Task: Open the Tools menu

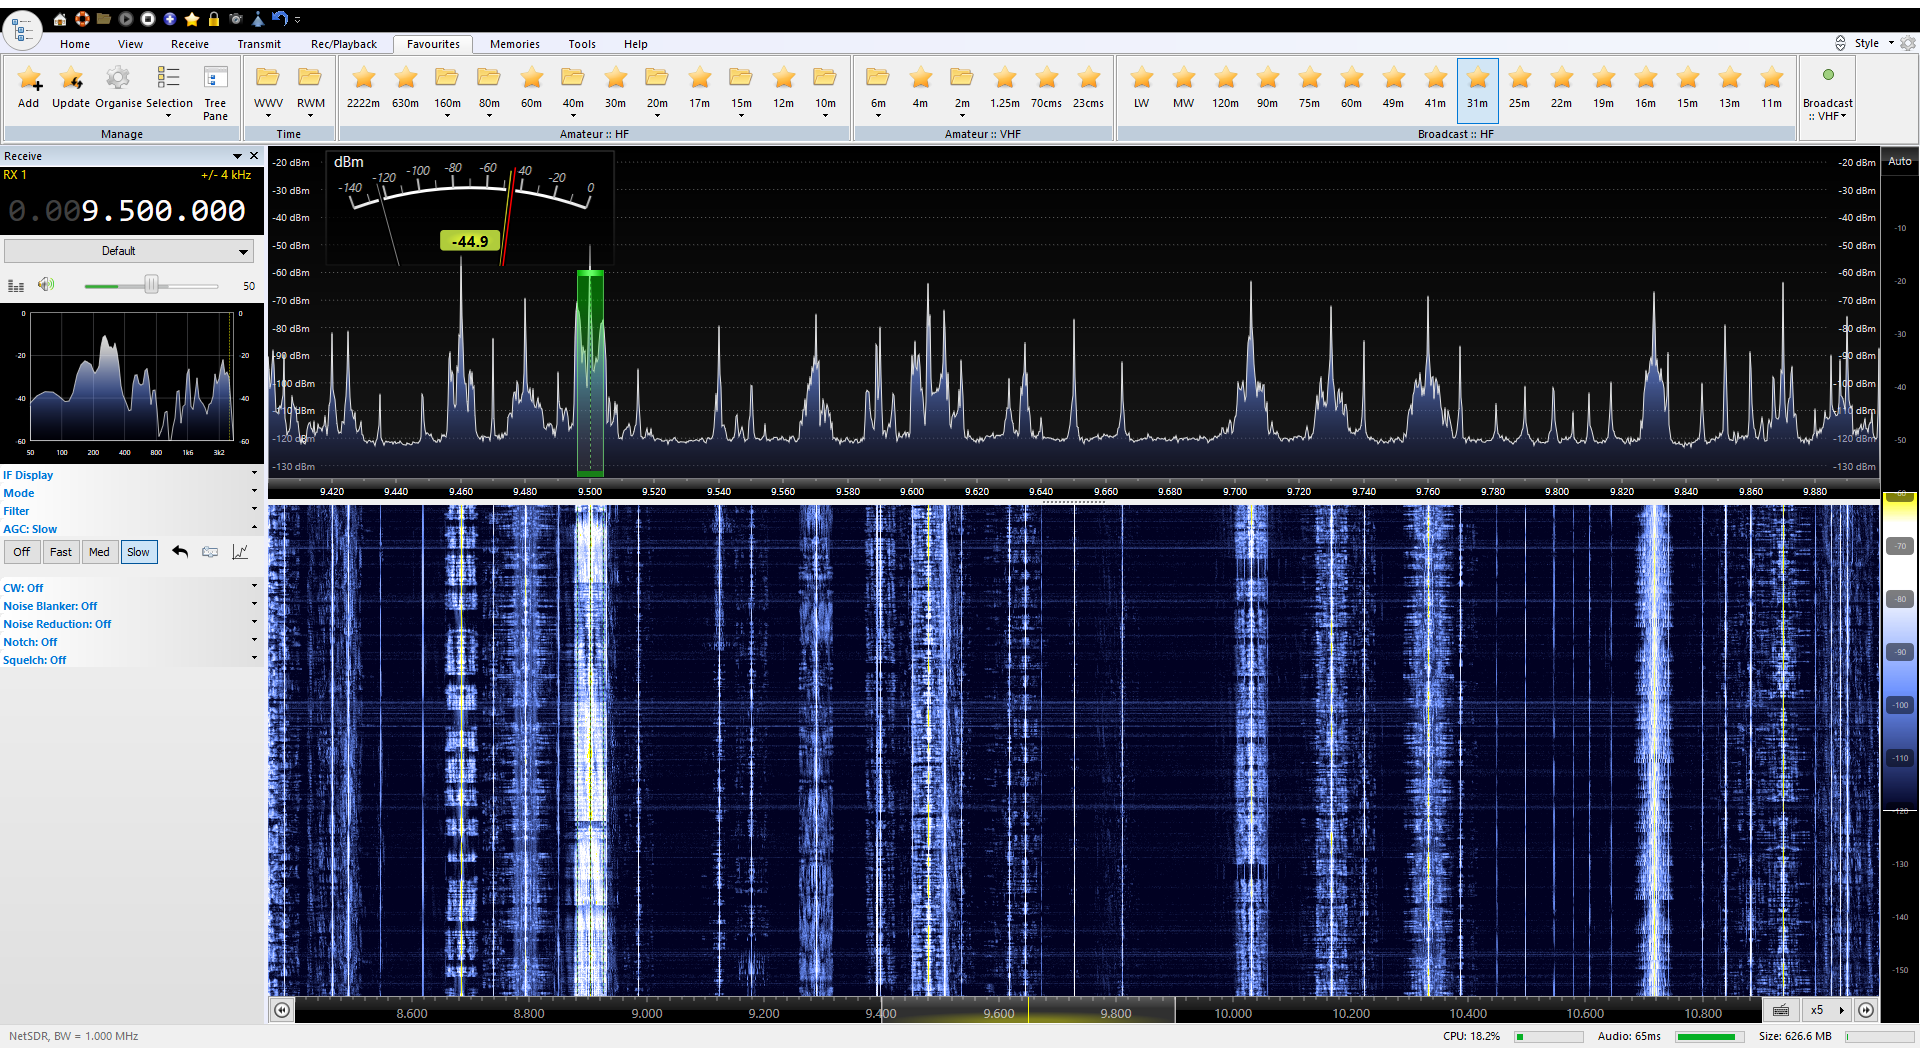Action: point(581,44)
